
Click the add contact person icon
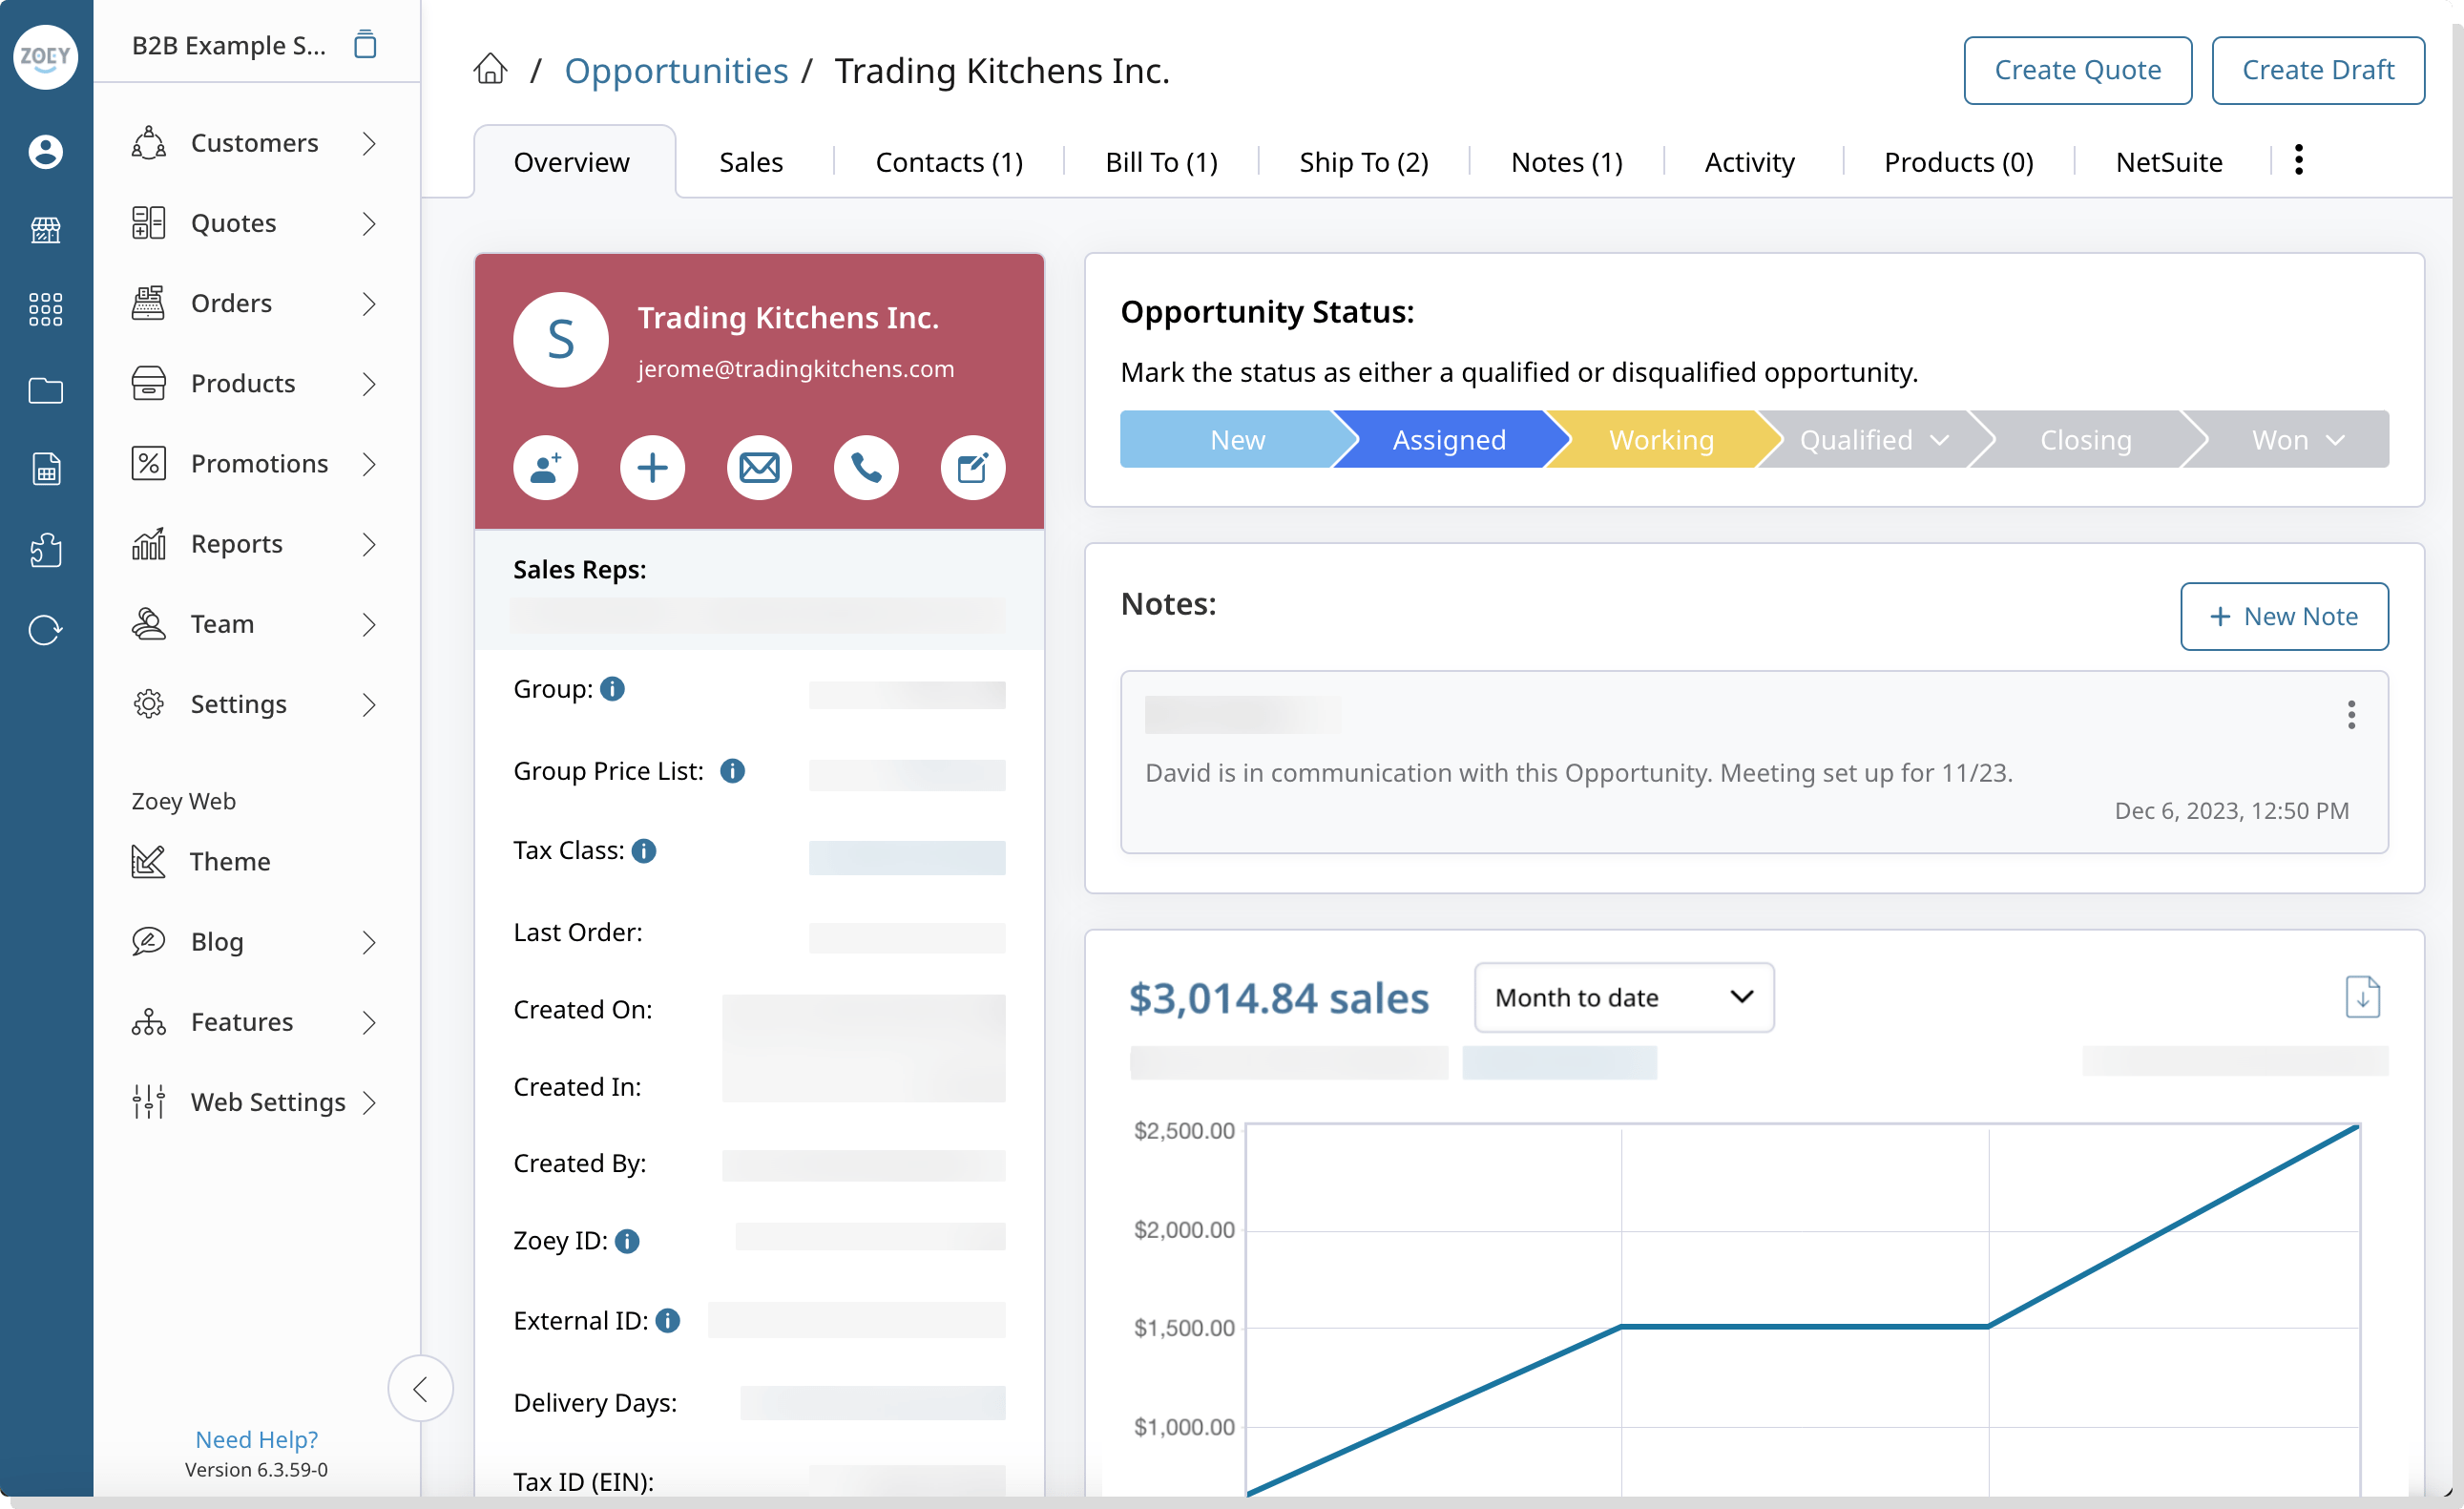[545, 467]
